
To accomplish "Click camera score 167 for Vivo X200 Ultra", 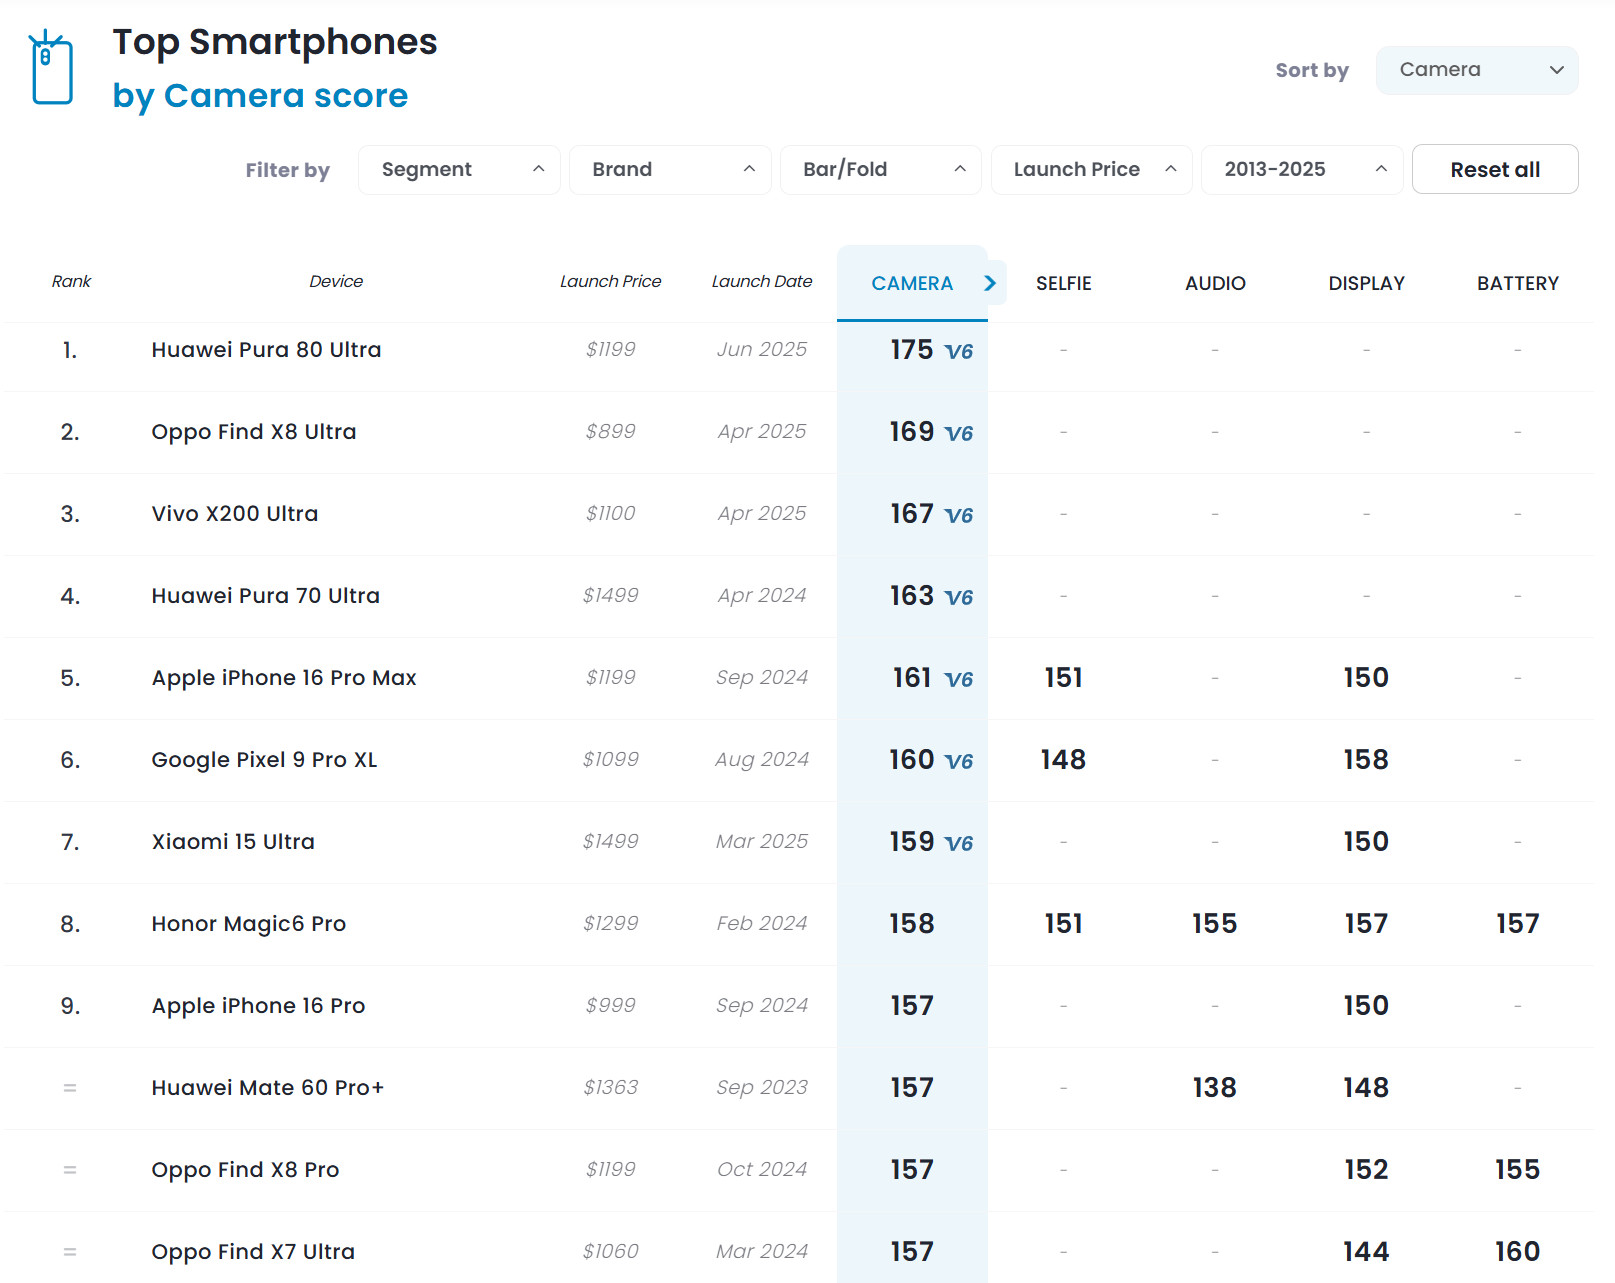I will [x=912, y=514].
